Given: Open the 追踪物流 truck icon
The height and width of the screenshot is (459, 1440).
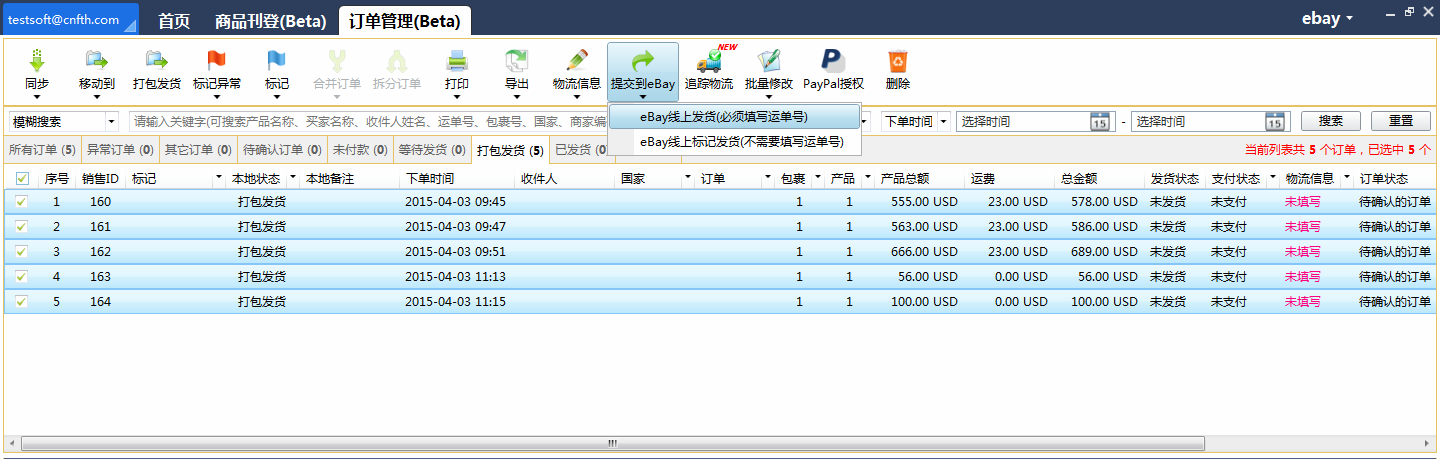Looking at the screenshot, I should coord(709,60).
